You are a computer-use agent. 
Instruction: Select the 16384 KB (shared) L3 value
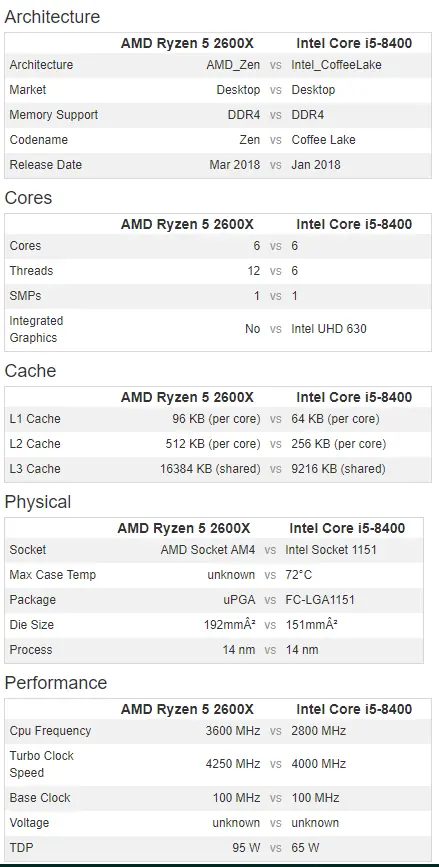(210, 469)
